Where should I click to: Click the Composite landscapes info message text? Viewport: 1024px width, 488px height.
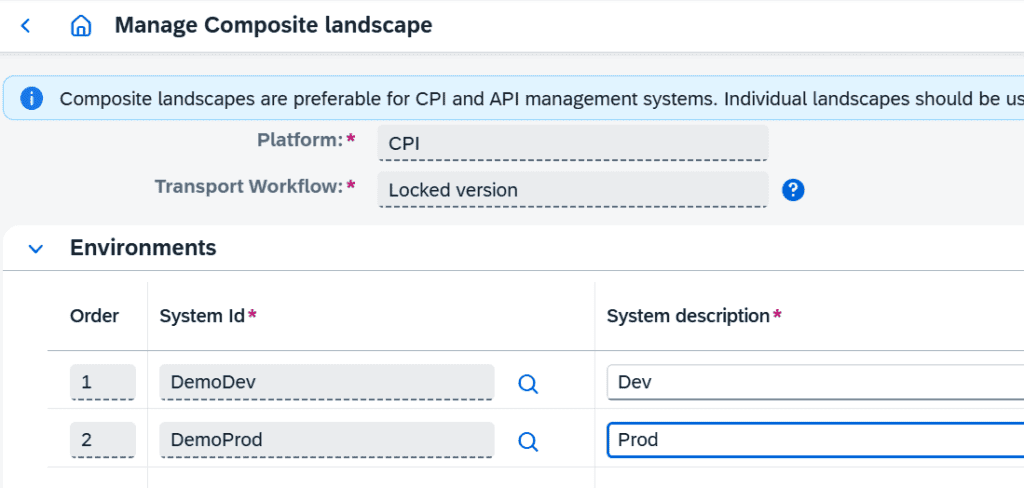point(541,99)
